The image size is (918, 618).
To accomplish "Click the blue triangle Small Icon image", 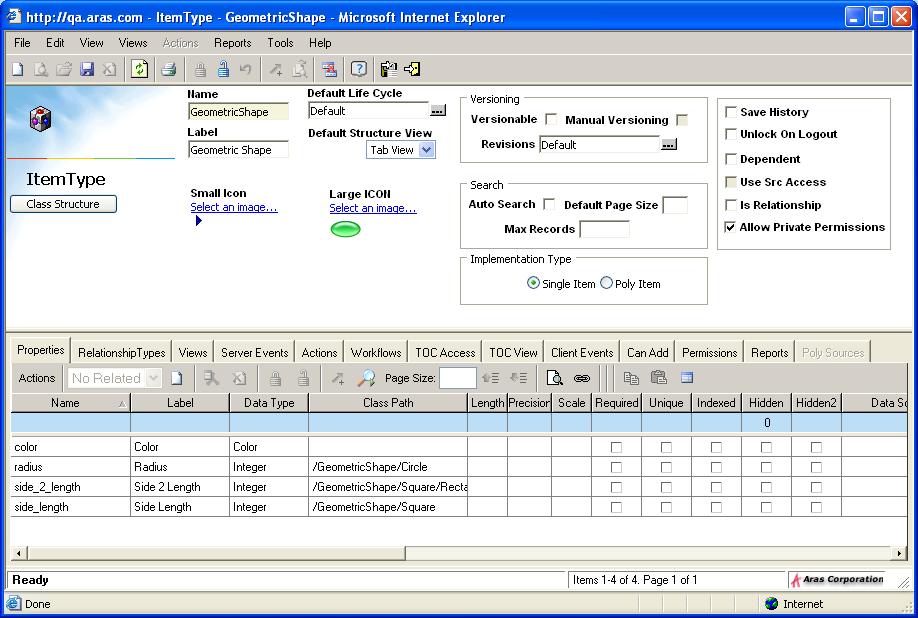I will (x=199, y=221).
